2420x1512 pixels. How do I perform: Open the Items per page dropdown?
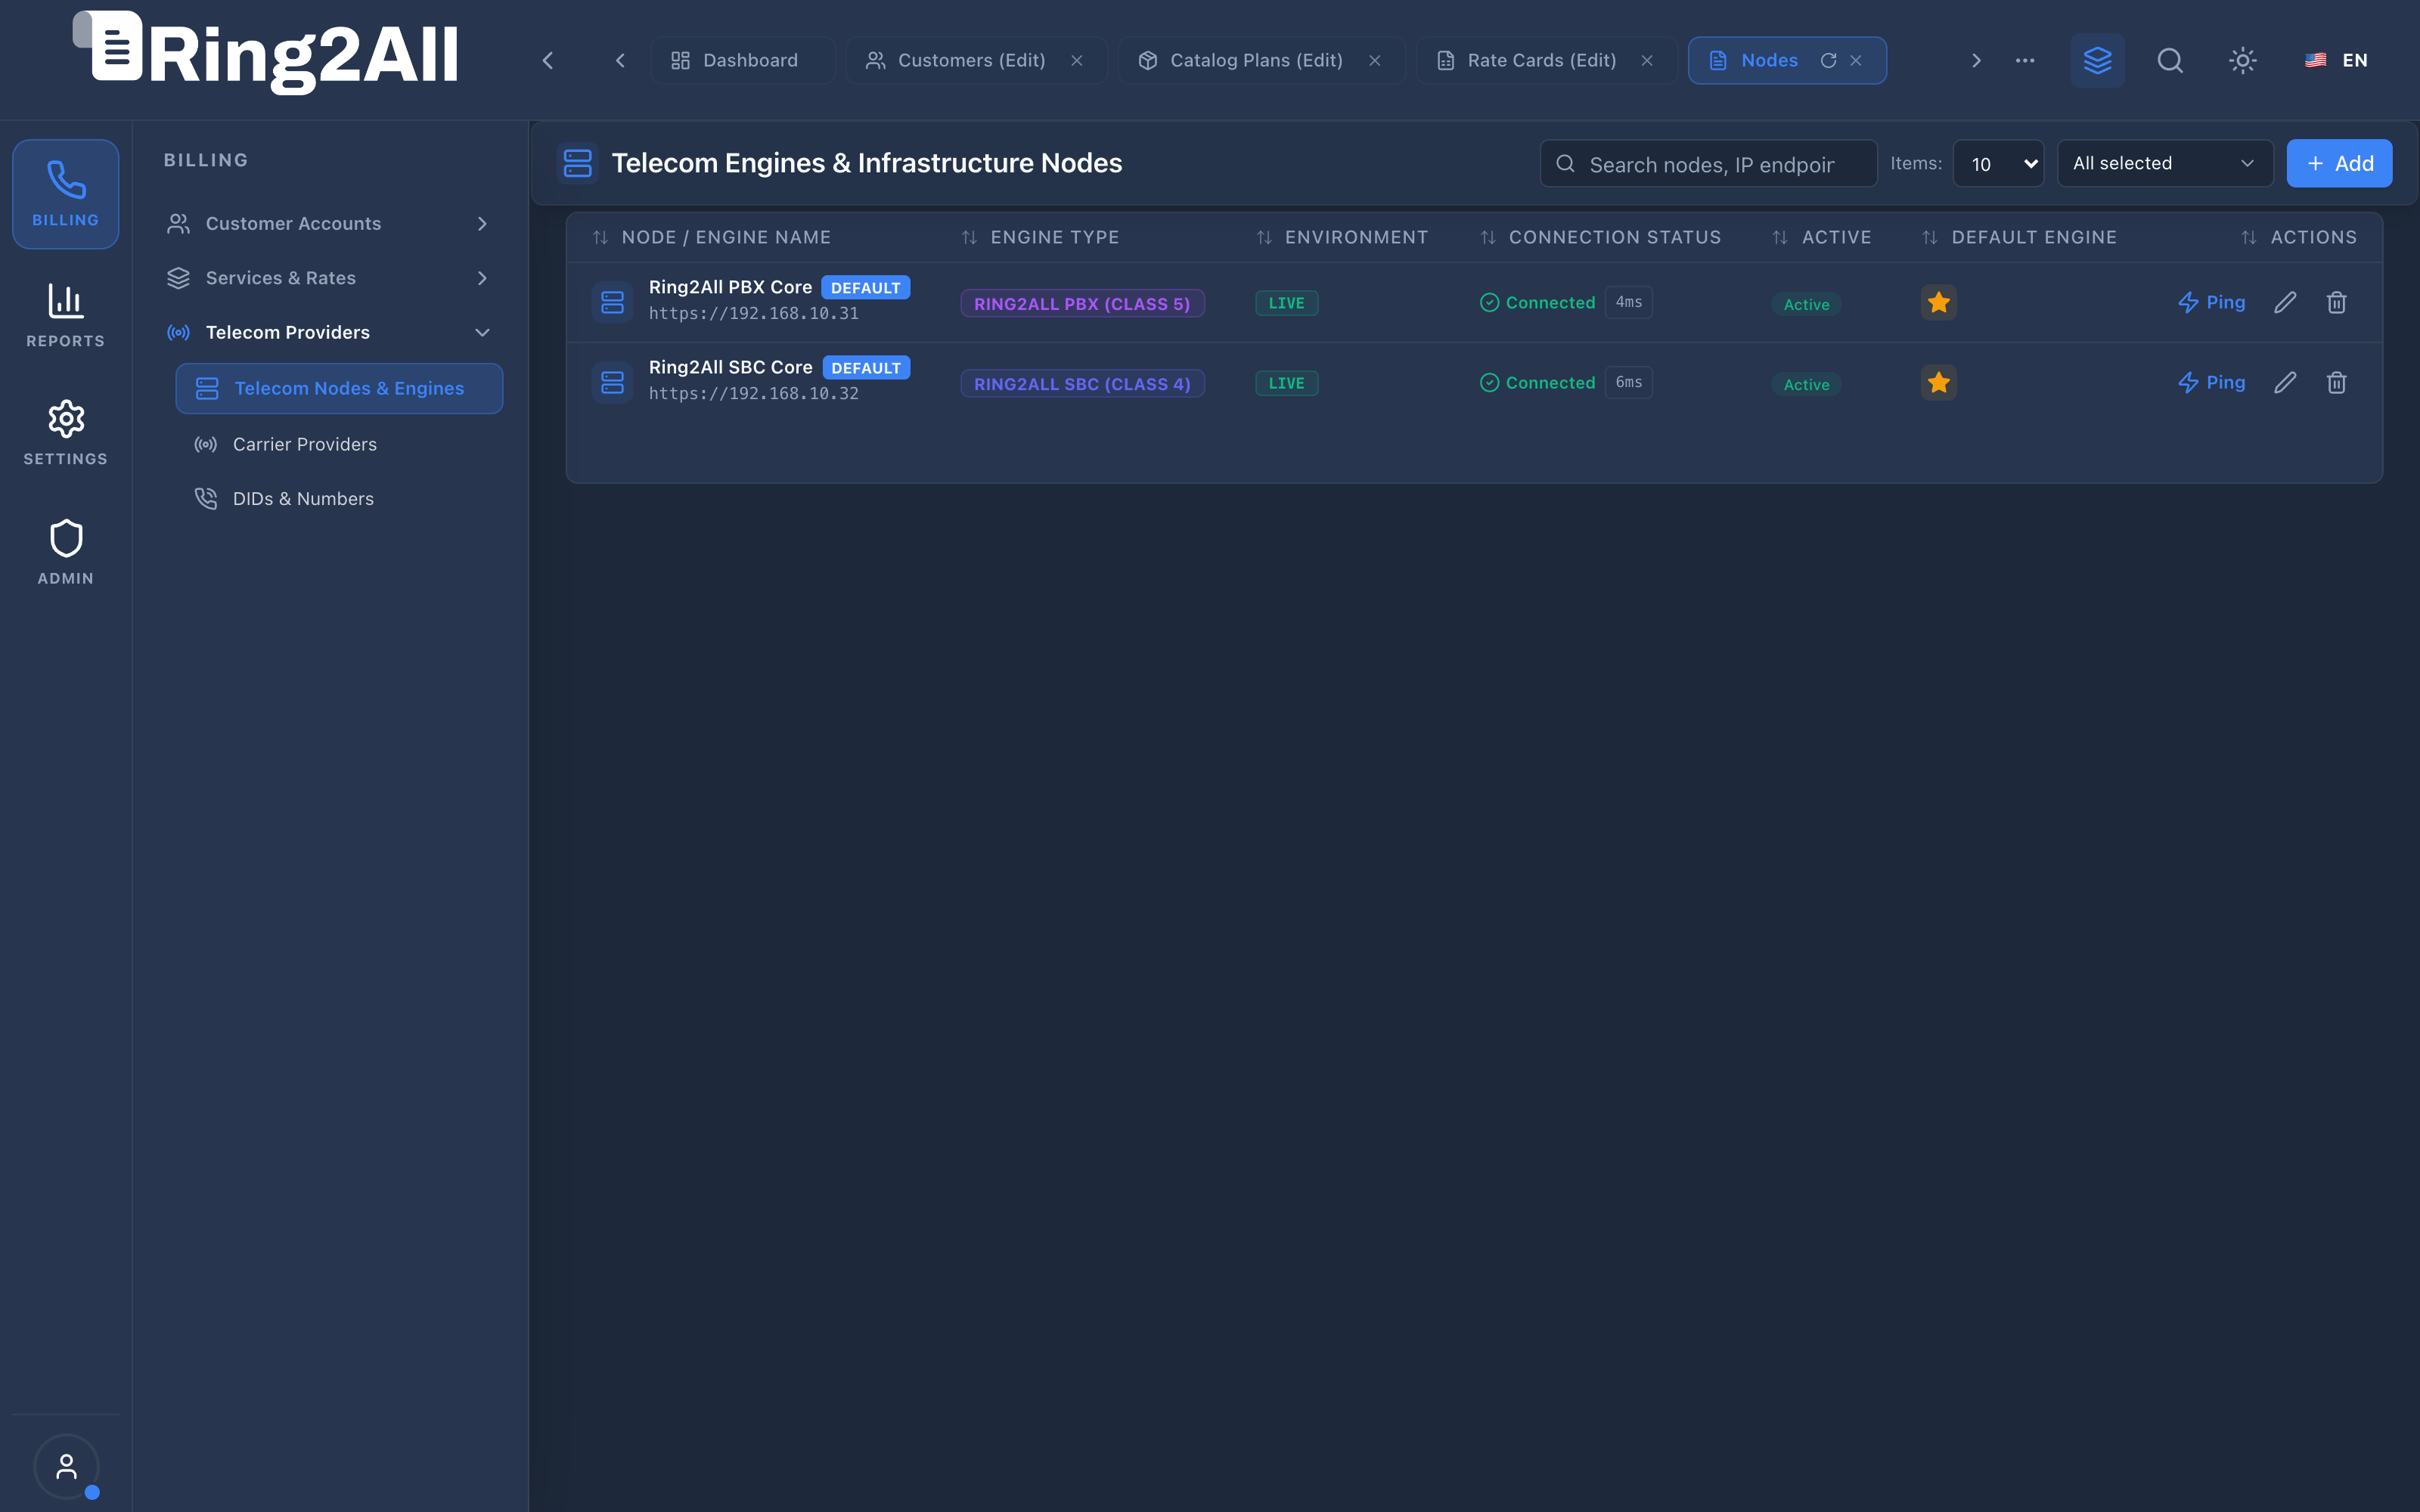(x=1998, y=163)
